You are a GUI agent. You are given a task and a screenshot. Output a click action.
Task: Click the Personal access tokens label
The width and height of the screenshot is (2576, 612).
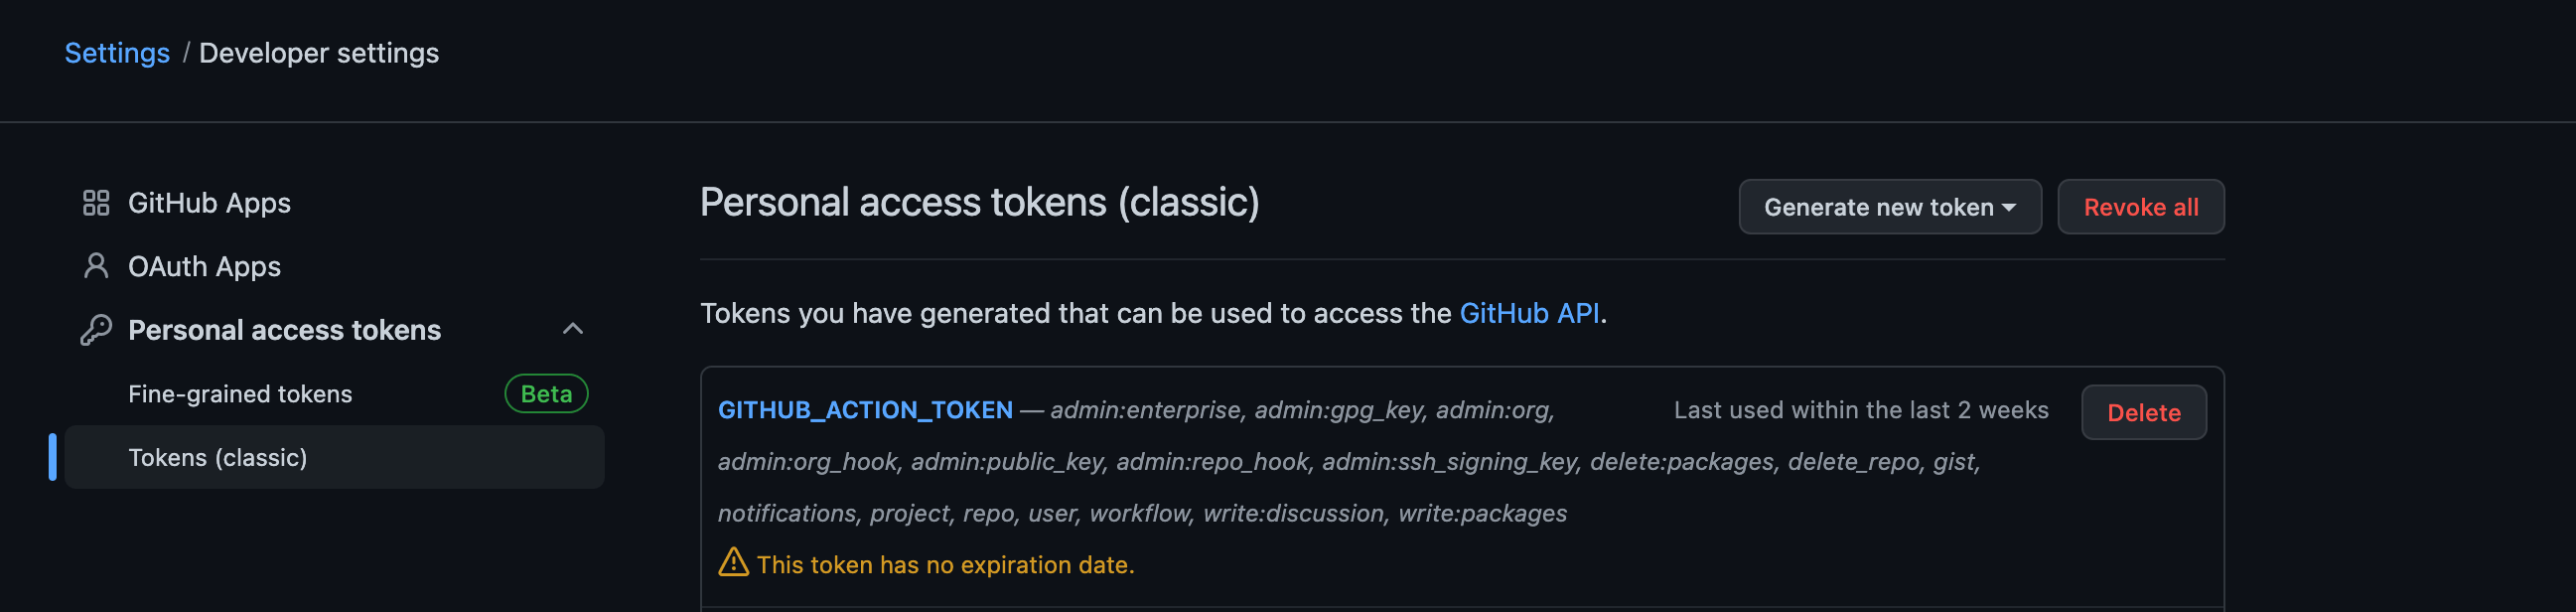click(x=284, y=329)
